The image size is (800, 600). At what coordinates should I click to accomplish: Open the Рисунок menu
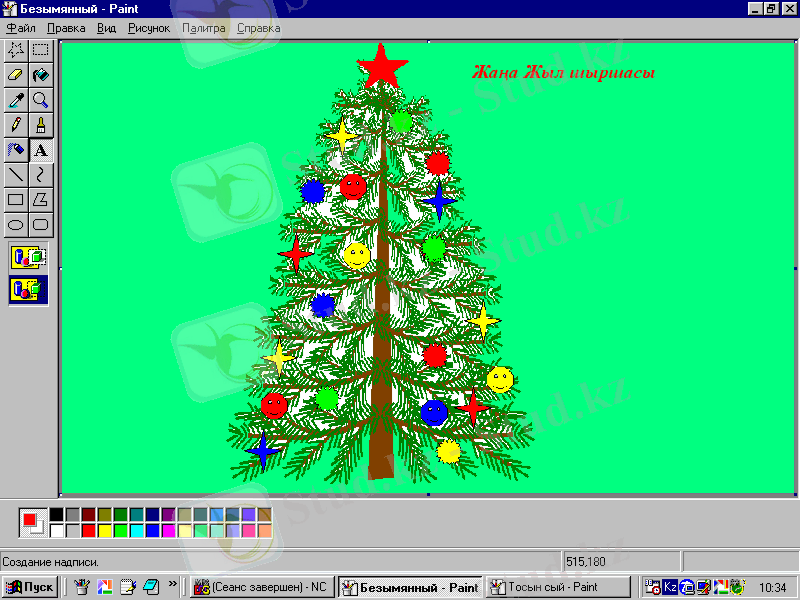coord(149,28)
